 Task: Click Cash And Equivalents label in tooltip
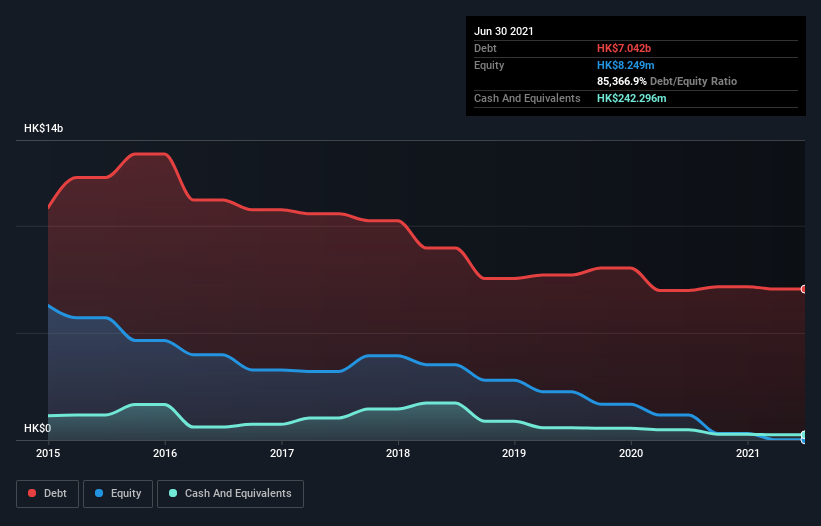click(527, 98)
